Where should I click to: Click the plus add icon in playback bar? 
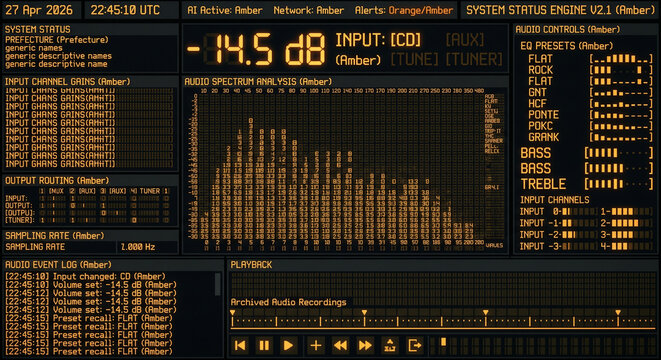click(x=315, y=346)
